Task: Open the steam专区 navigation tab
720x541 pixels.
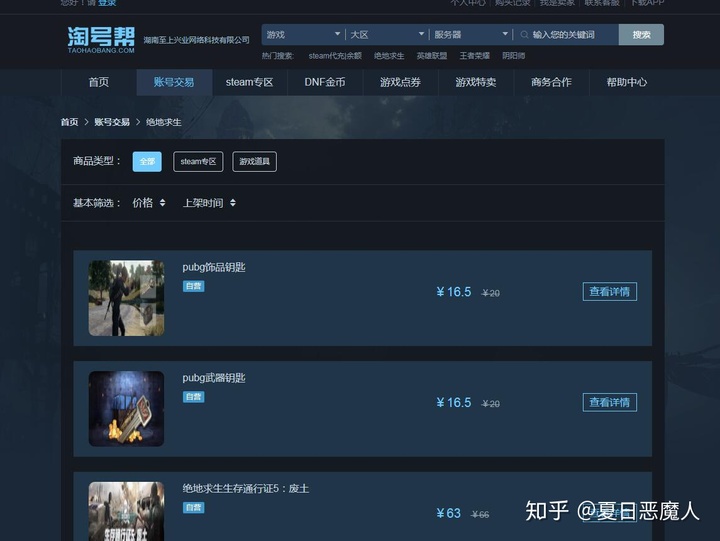Action: click(x=249, y=82)
